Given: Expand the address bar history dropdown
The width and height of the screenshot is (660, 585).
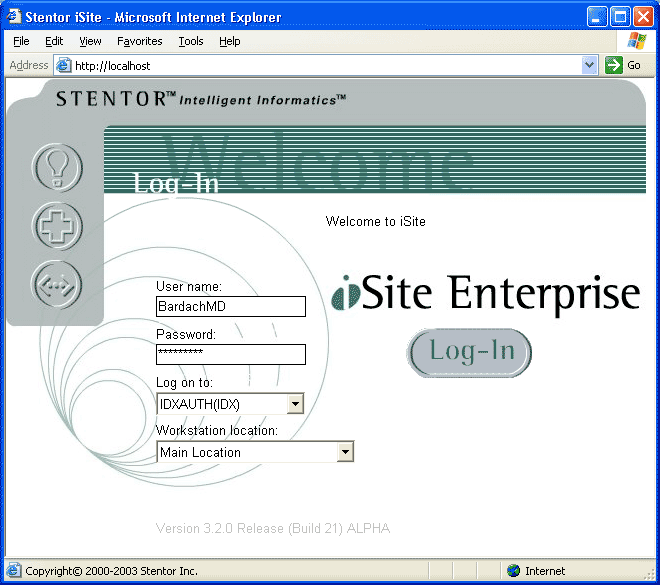Looking at the screenshot, I should (x=589, y=65).
